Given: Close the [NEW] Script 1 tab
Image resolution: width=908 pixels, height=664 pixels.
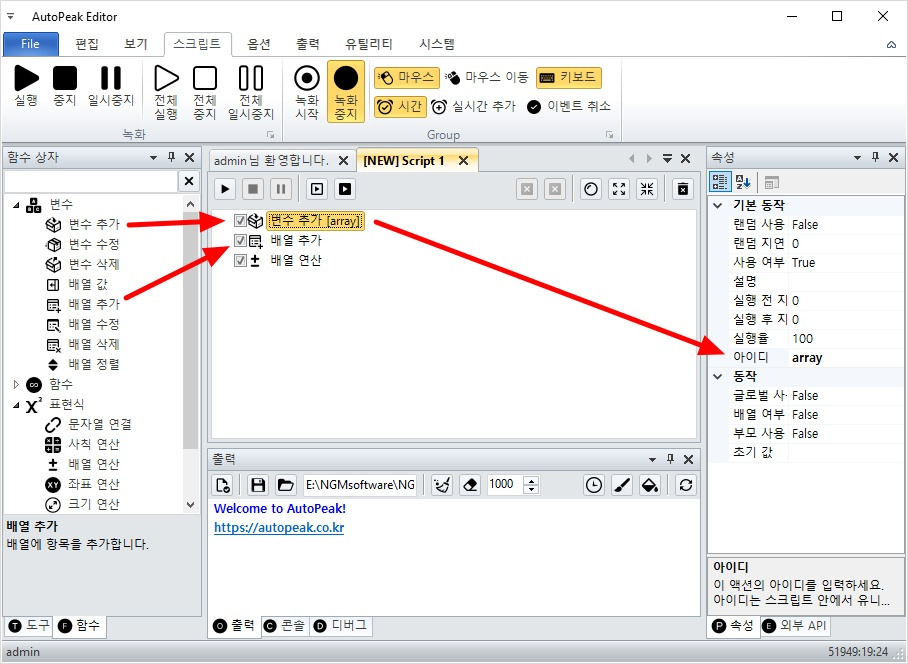Looking at the screenshot, I should [x=463, y=161].
